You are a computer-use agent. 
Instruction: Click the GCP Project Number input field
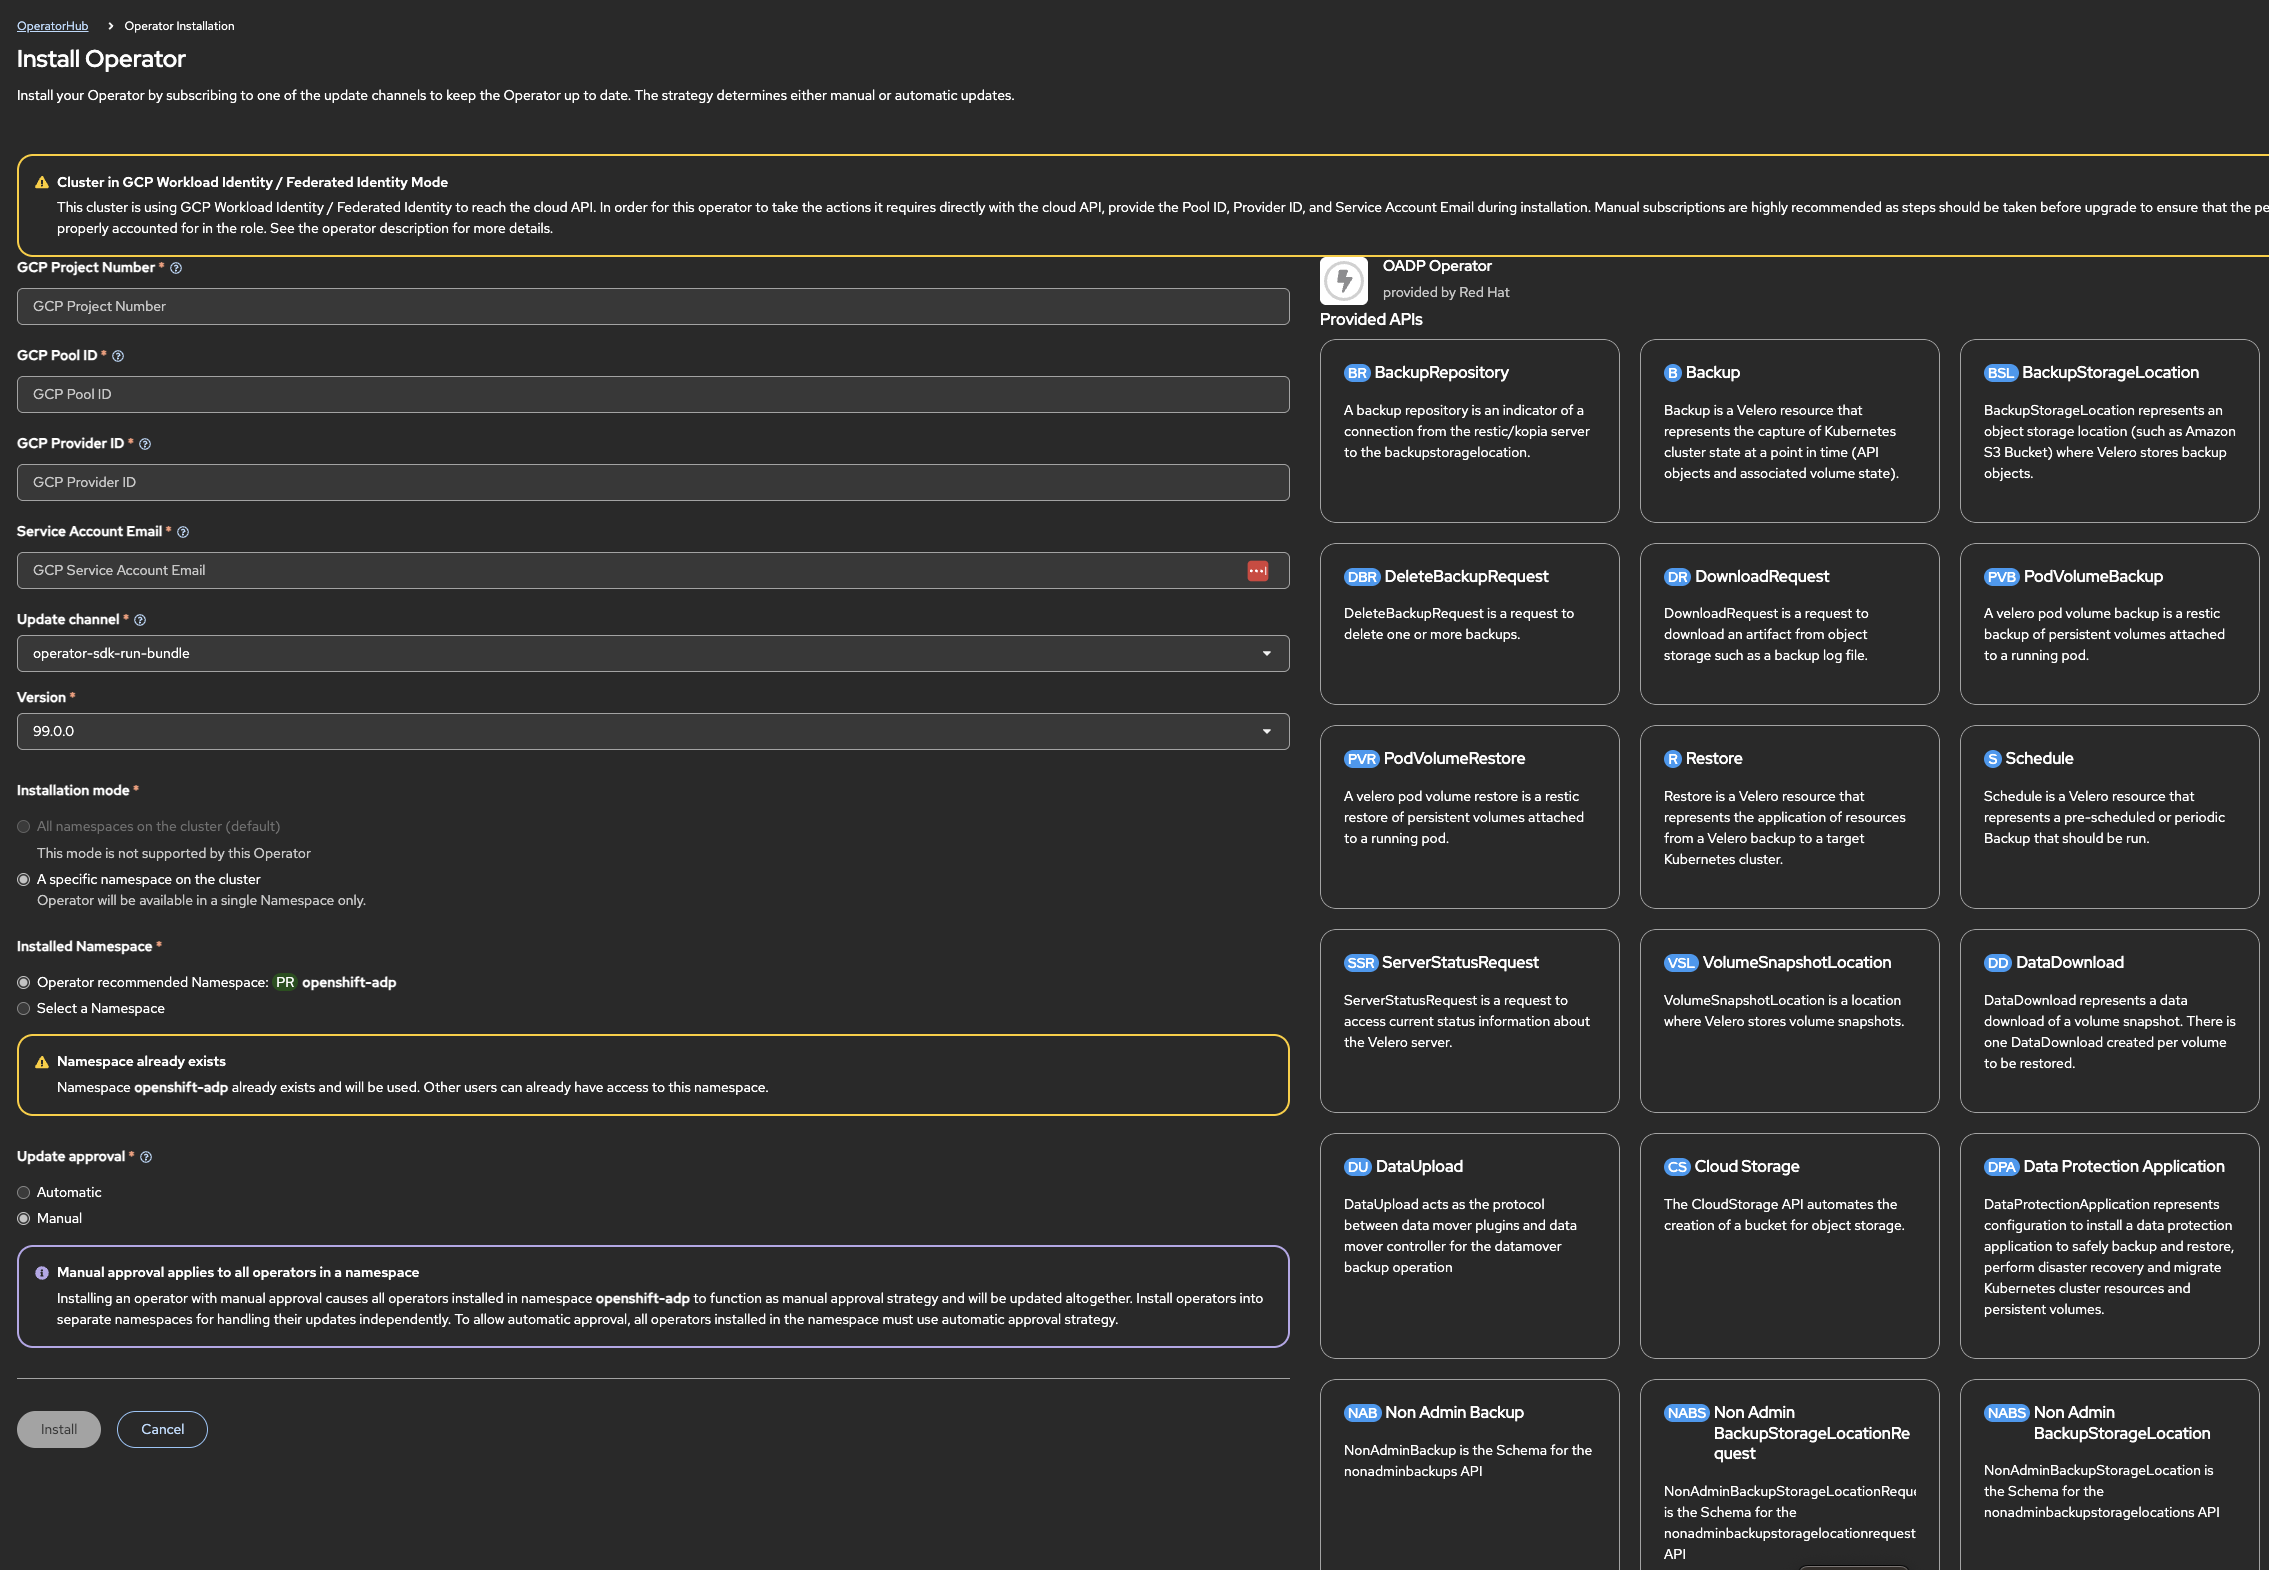click(652, 306)
